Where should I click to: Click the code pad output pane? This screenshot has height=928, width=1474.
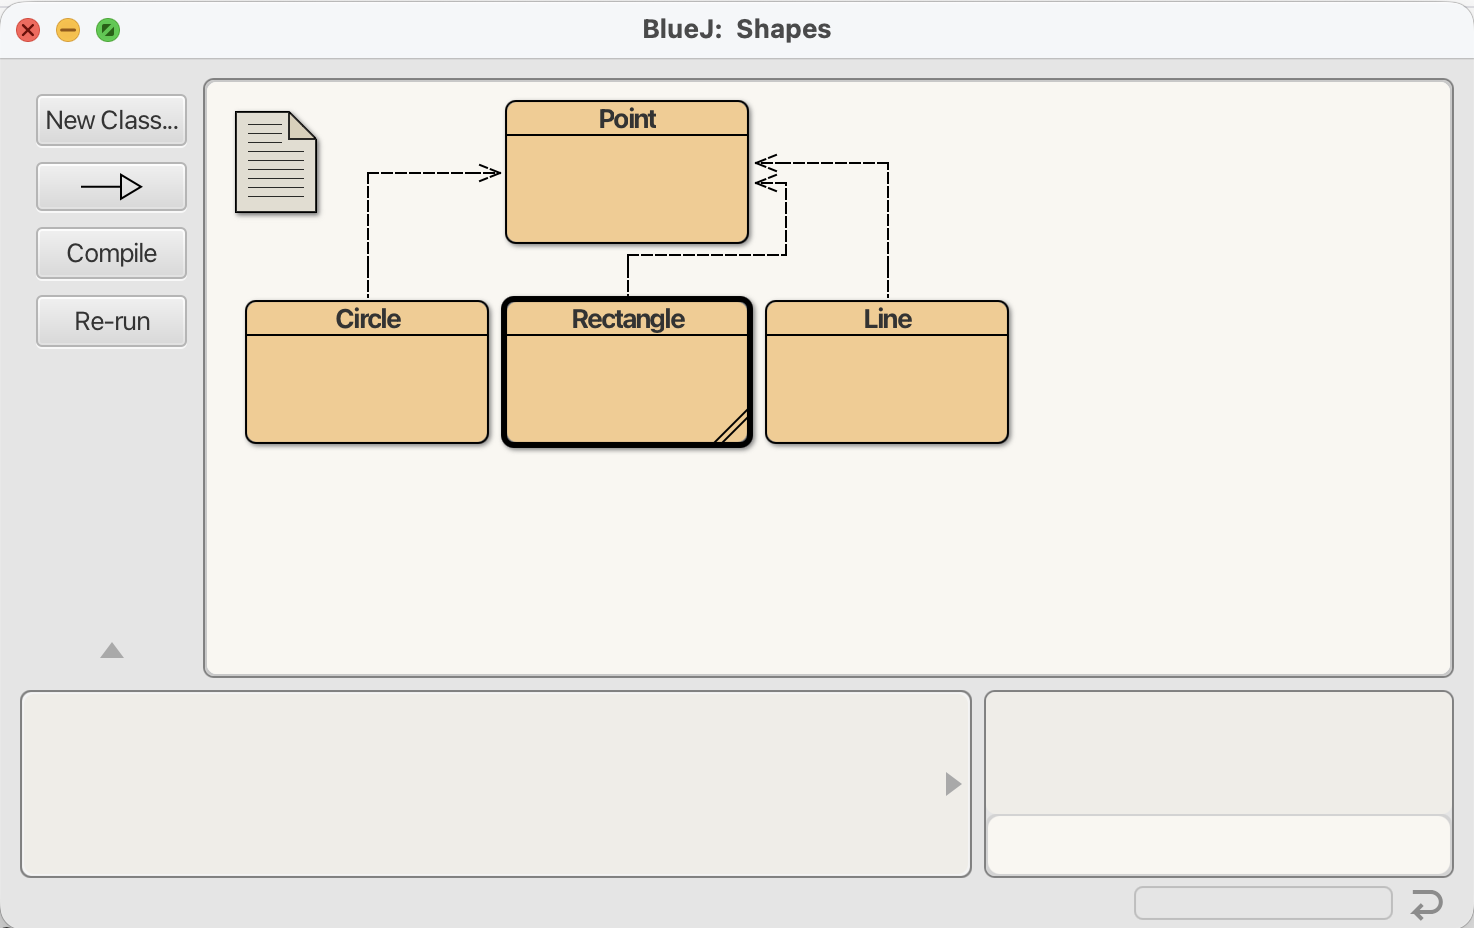(1218, 752)
